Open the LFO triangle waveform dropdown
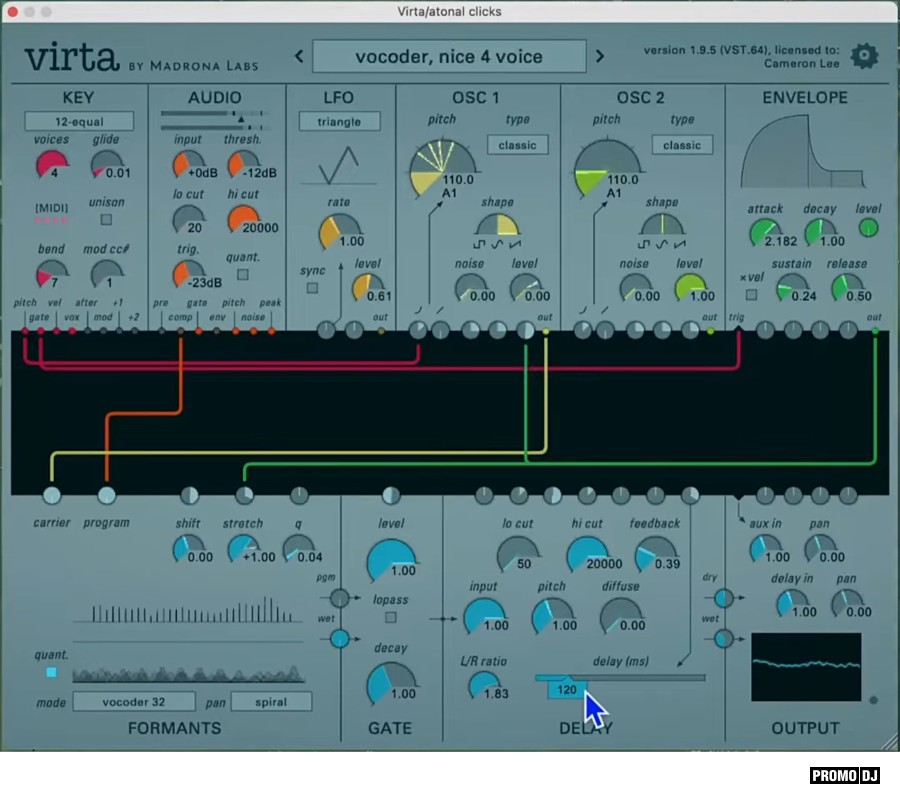 339,122
